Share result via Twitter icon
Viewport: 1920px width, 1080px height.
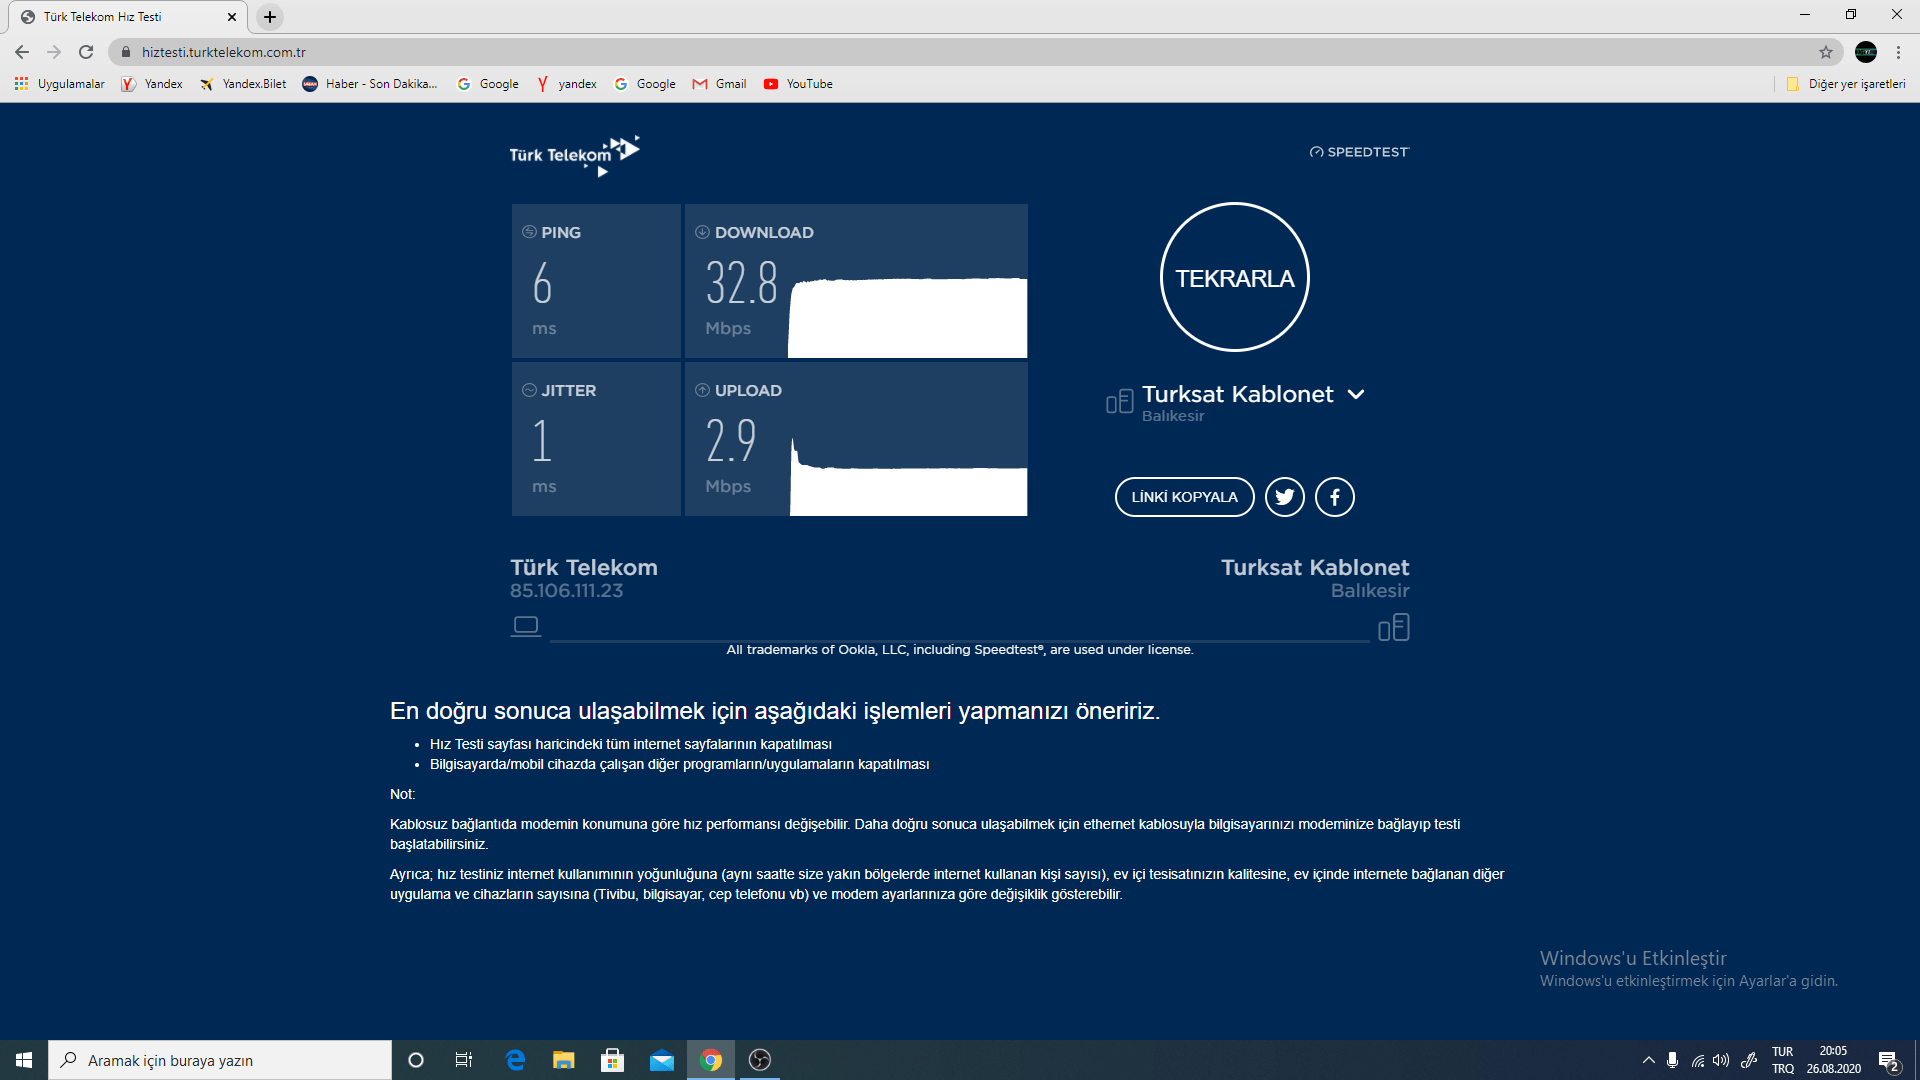1284,497
